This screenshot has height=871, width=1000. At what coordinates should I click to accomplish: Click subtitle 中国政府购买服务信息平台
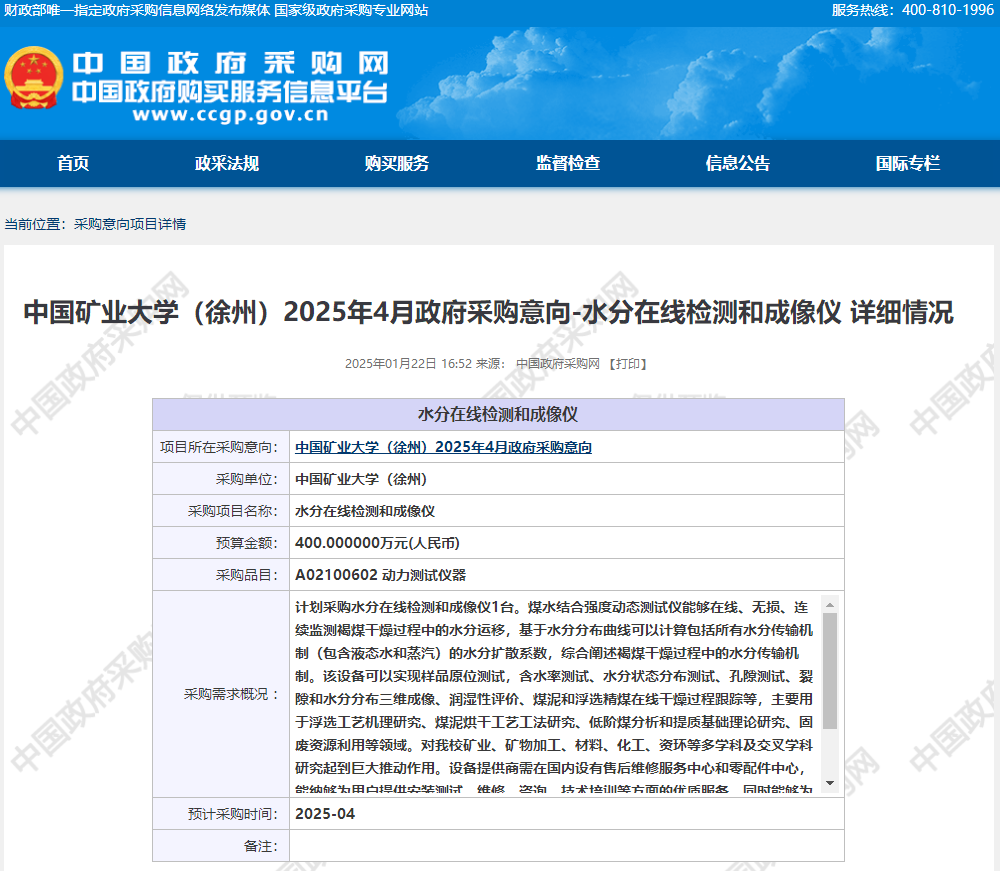(x=230, y=92)
